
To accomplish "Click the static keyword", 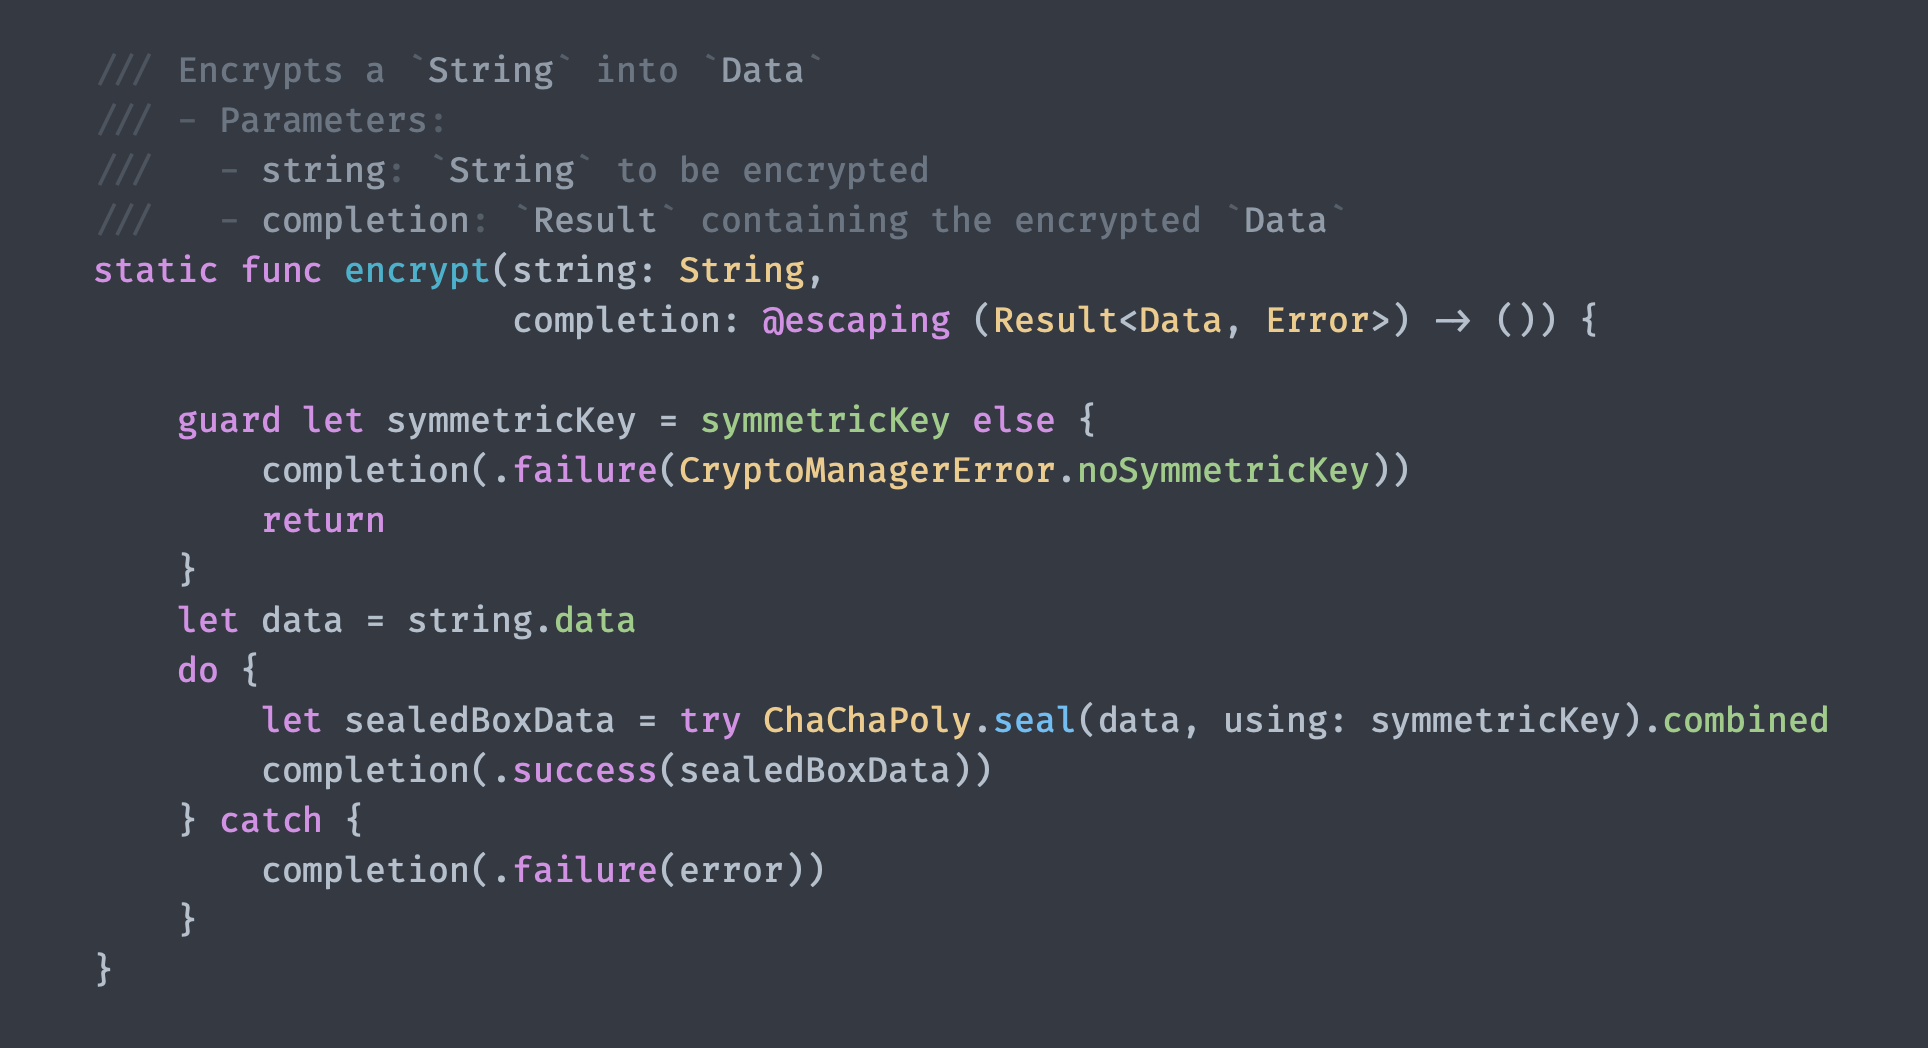I will click(x=155, y=271).
